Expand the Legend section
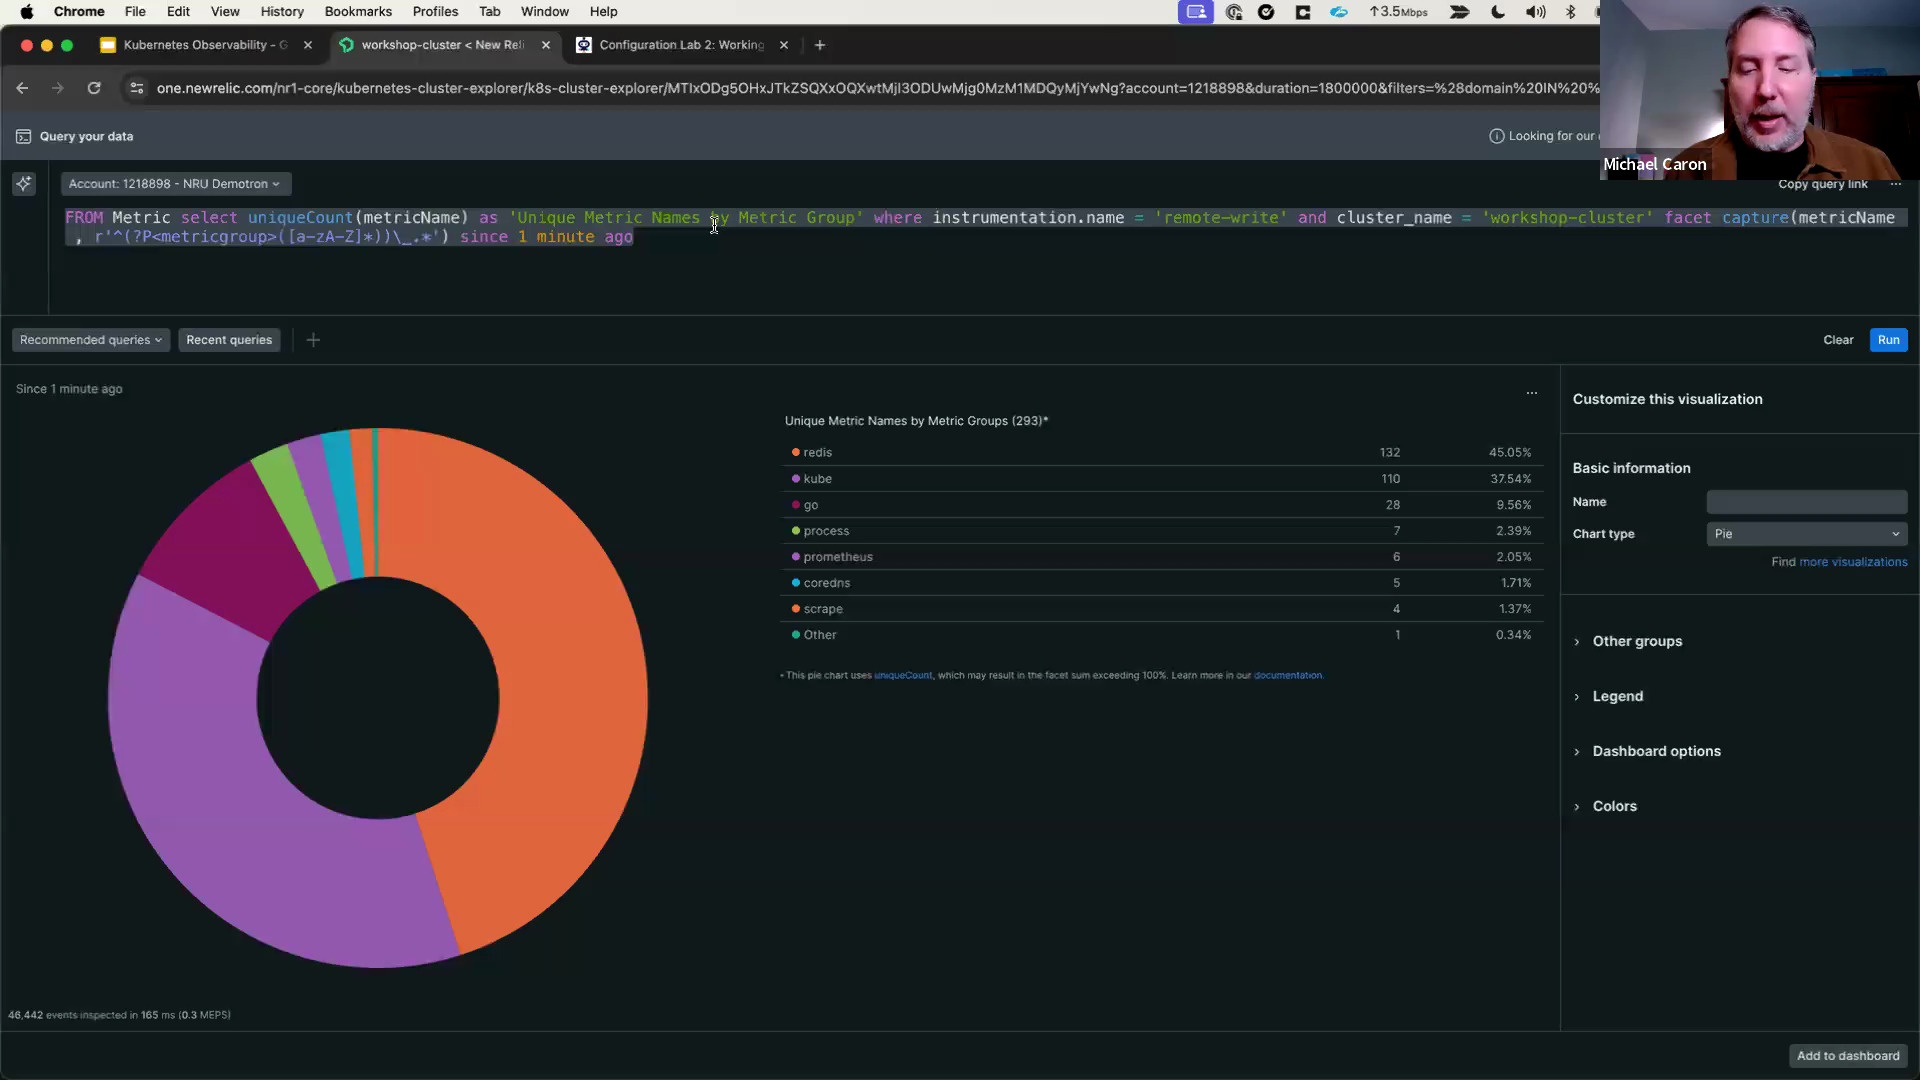Screen dimensions: 1920x1080 [x=1616, y=696]
